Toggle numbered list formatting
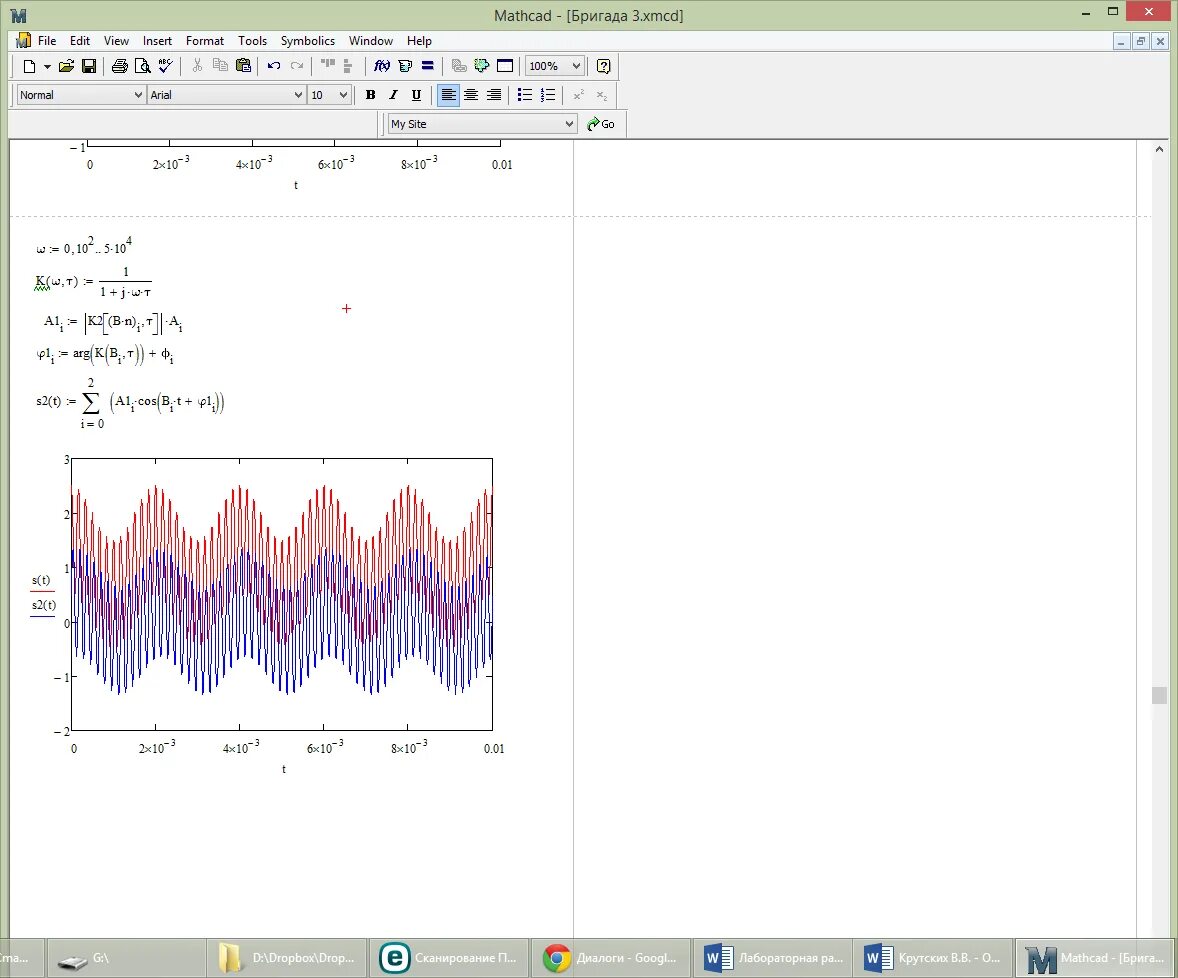The height and width of the screenshot is (978, 1178). tap(548, 95)
